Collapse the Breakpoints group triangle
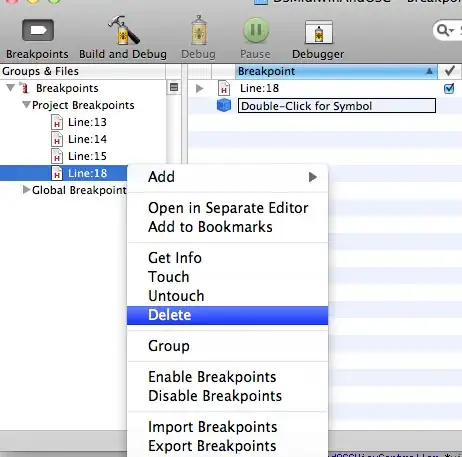 pyautogui.click(x=11, y=88)
